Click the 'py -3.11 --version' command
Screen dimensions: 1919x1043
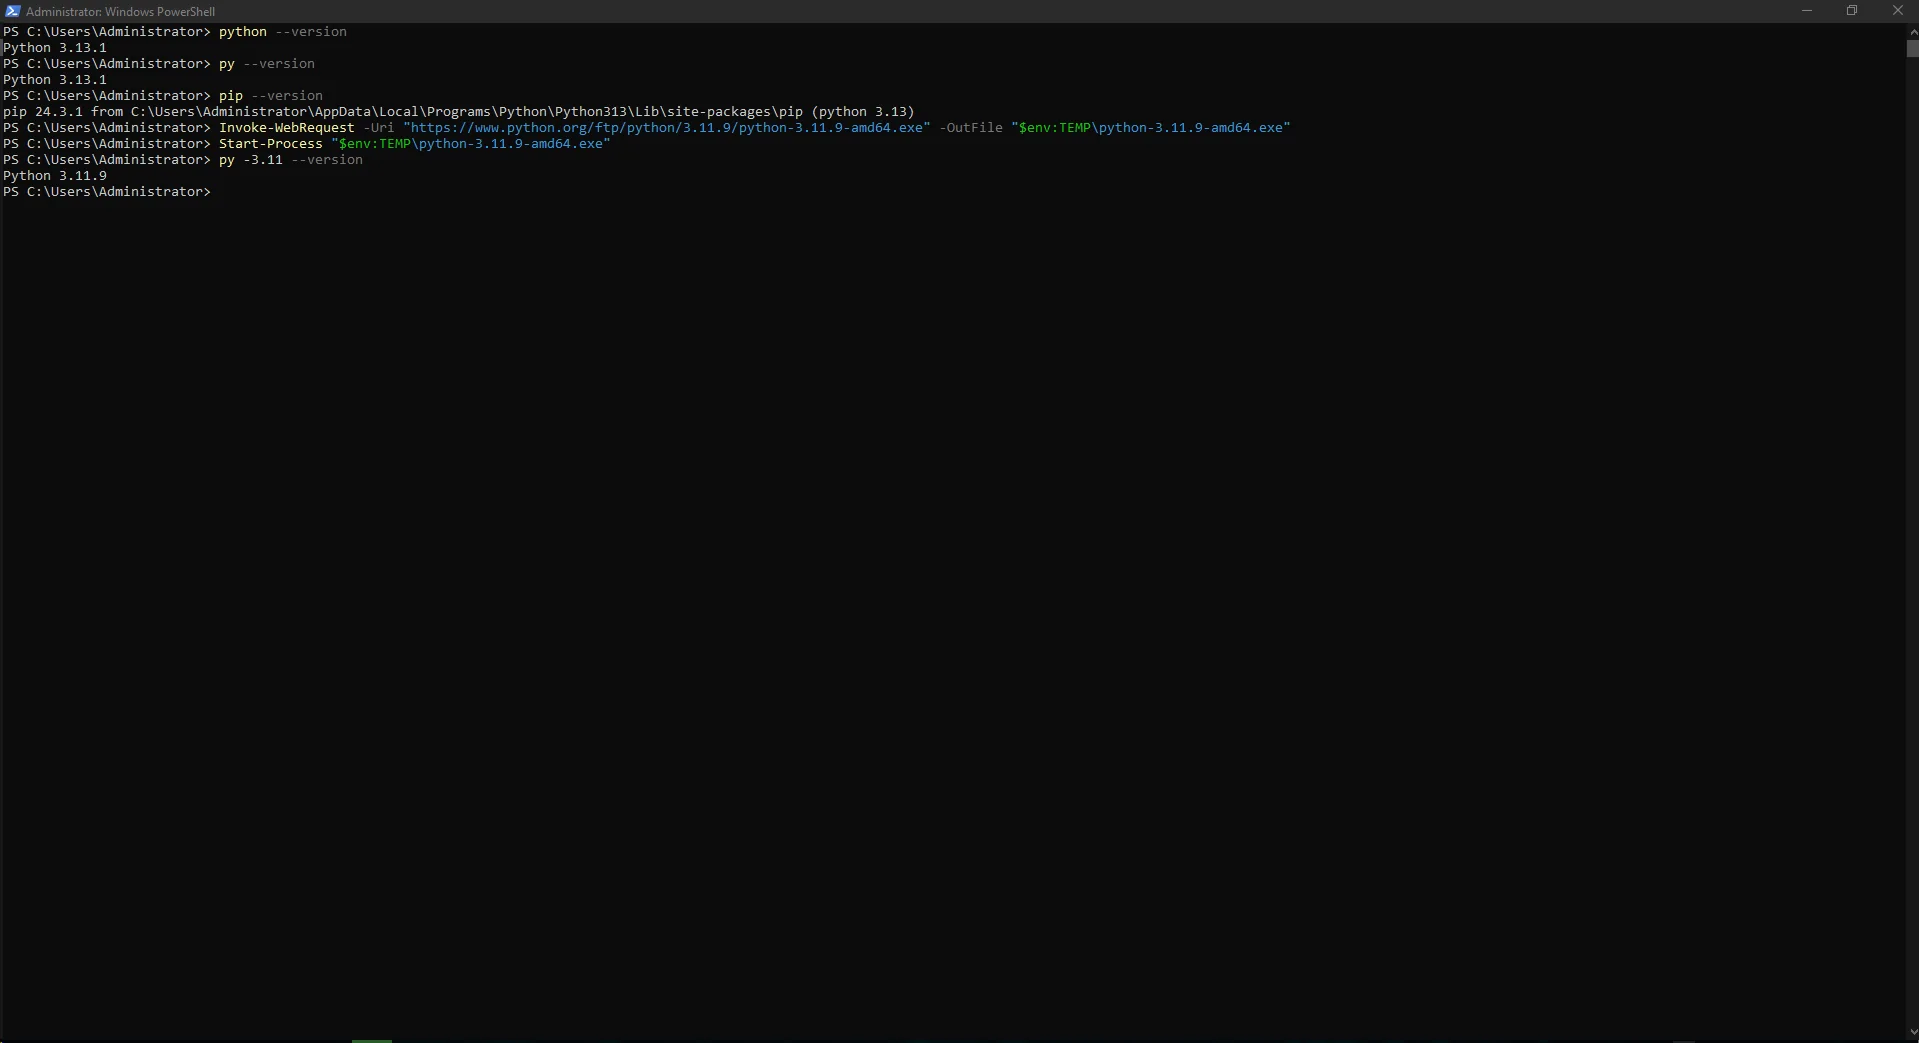[x=291, y=160]
